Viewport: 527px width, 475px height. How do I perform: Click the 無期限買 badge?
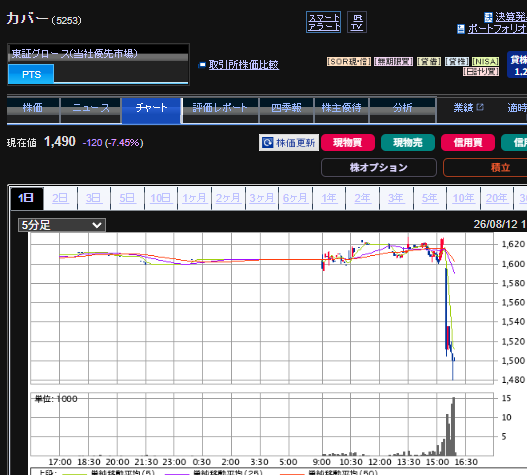tap(394, 62)
